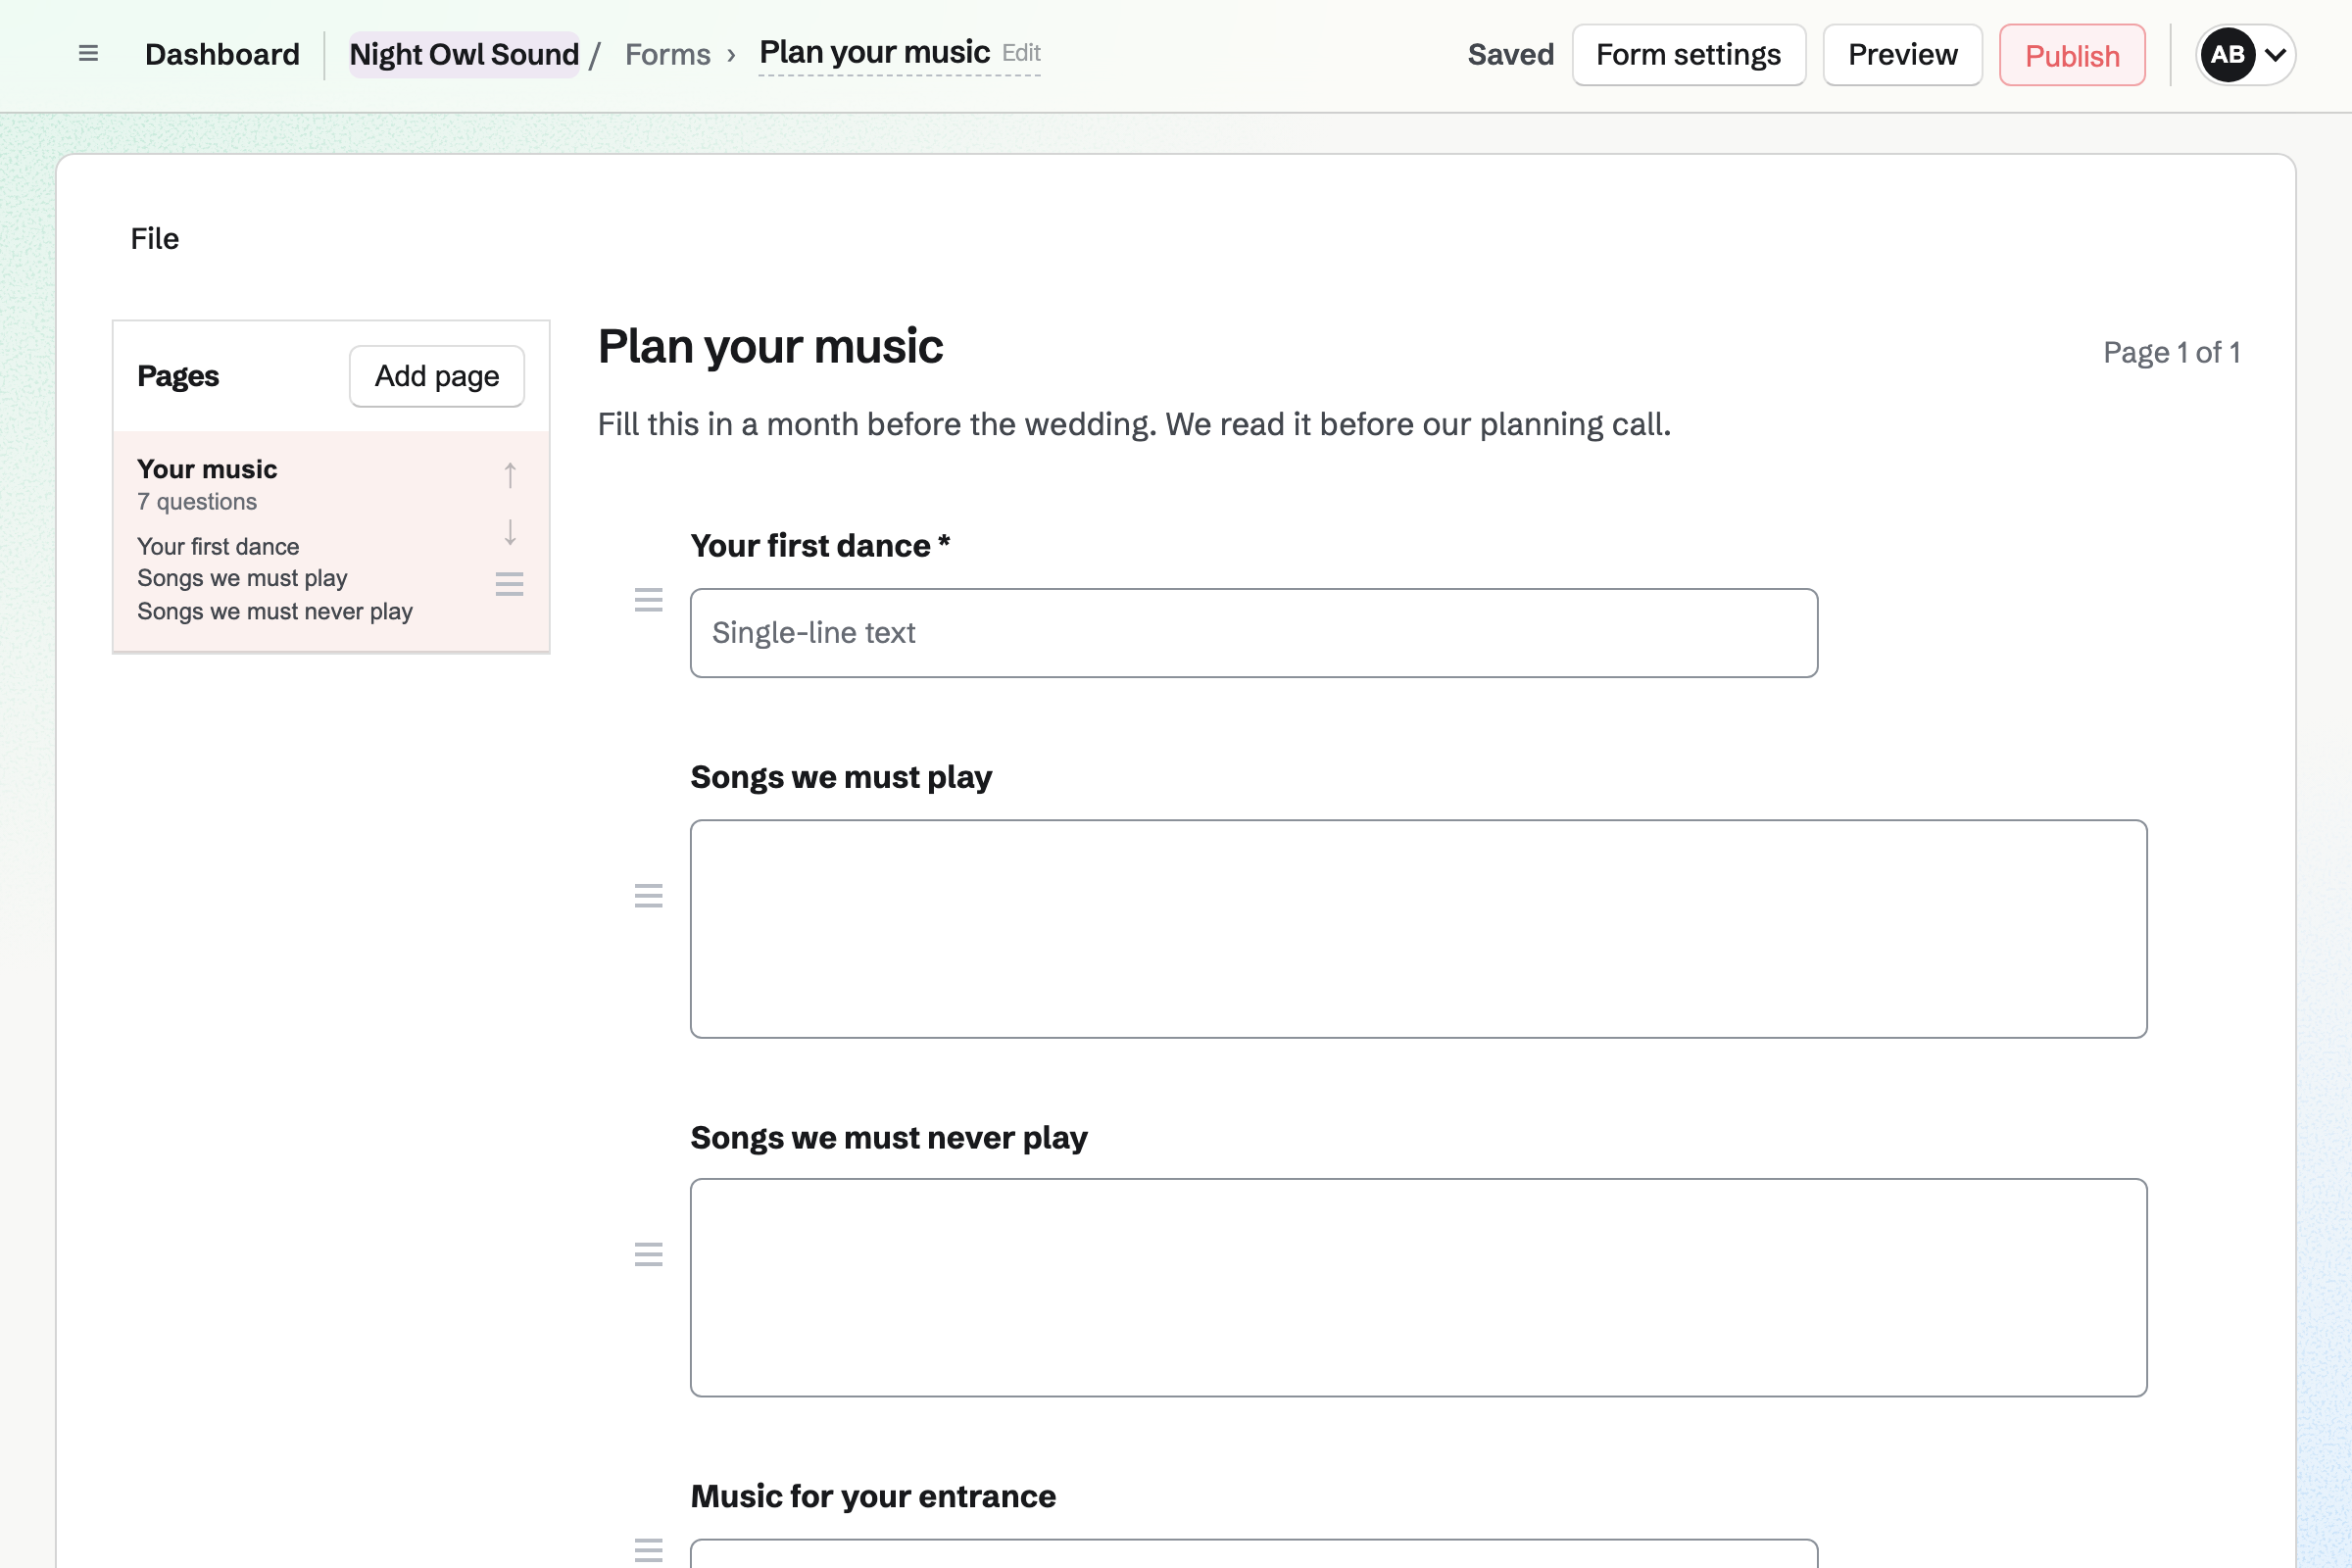Open the hamburger navigation menu
The width and height of the screenshot is (2352, 1568).
pos(88,54)
